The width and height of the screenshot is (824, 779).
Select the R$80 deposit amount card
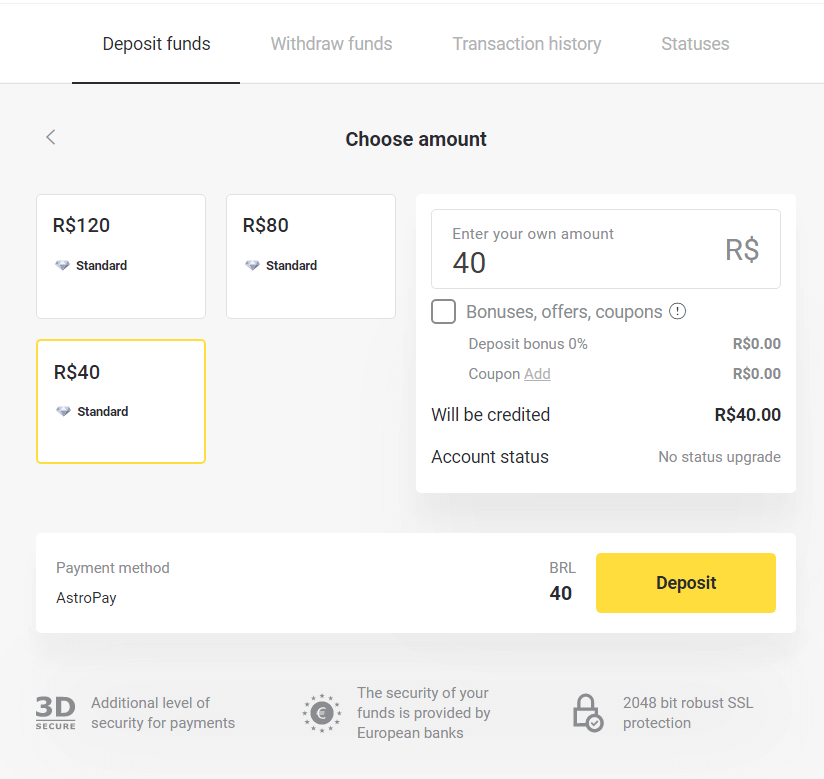(x=311, y=256)
